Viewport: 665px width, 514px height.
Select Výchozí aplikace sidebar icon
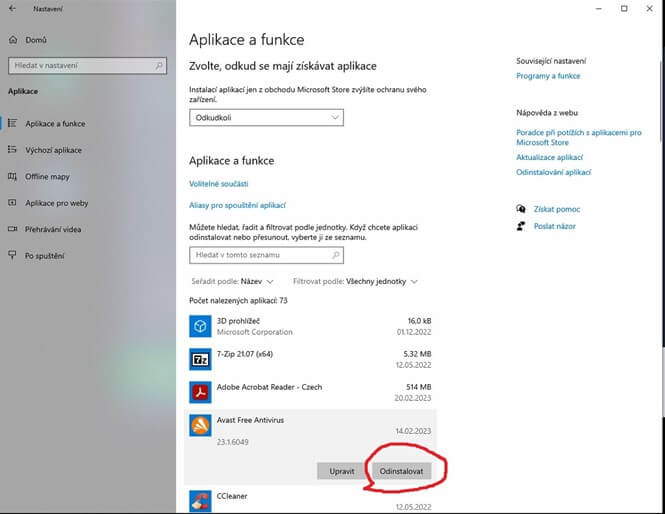pos(12,150)
